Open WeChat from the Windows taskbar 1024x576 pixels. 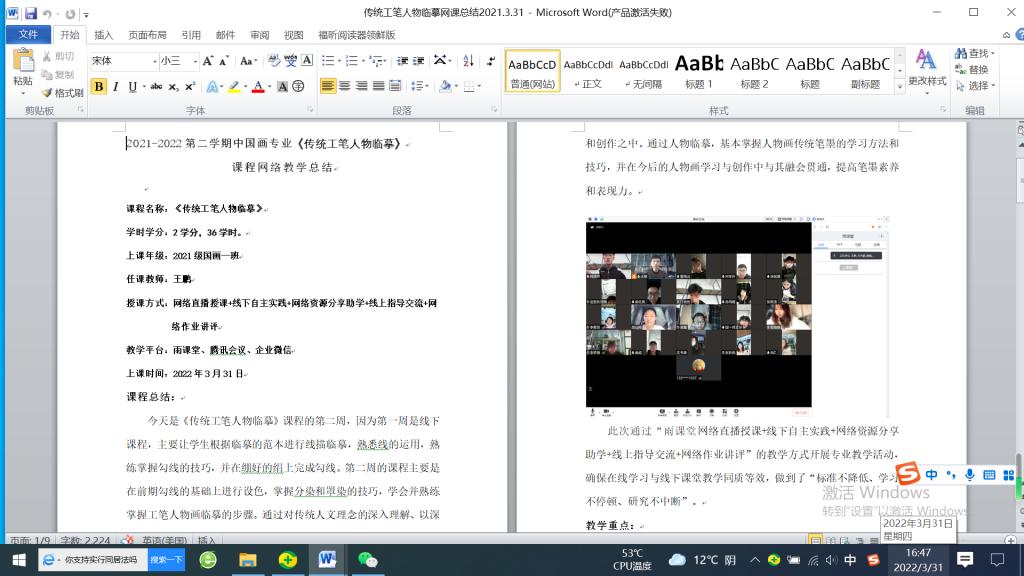[367, 559]
